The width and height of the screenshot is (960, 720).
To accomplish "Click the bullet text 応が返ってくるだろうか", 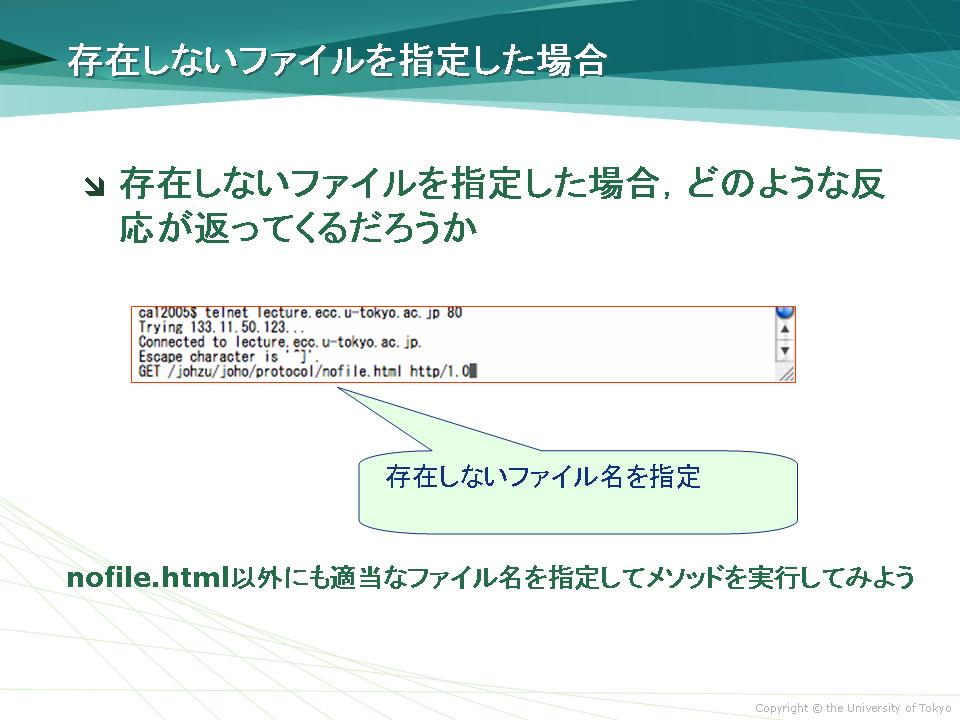I will tap(298, 229).
